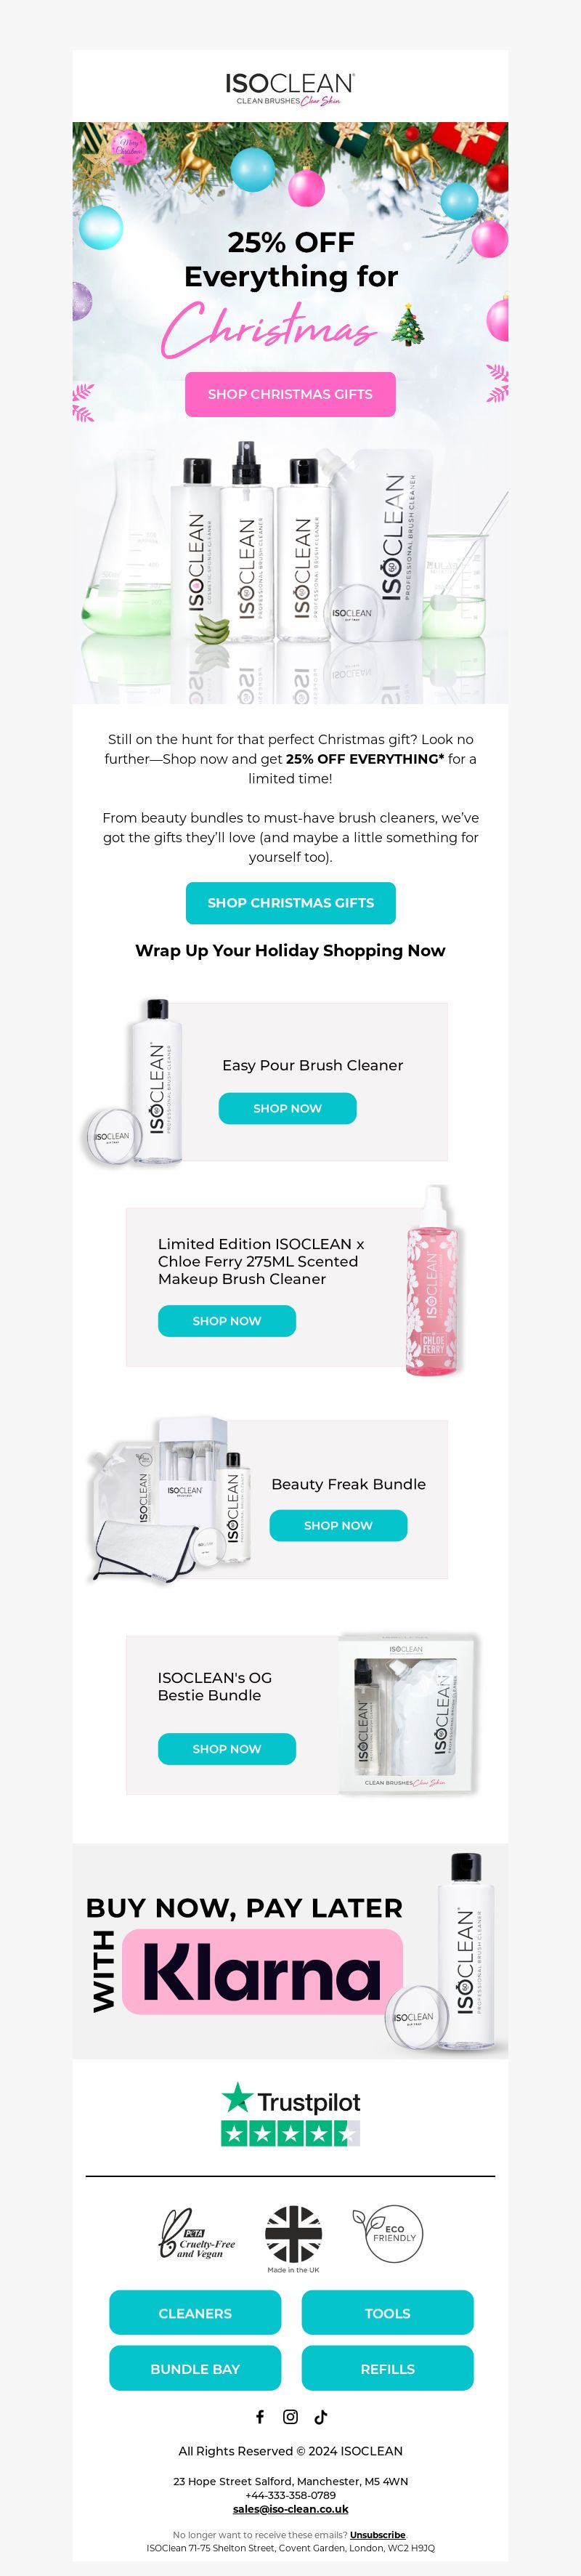Click the Made in the UK flag icon
581x2576 pixels.
pos(293,2237)
